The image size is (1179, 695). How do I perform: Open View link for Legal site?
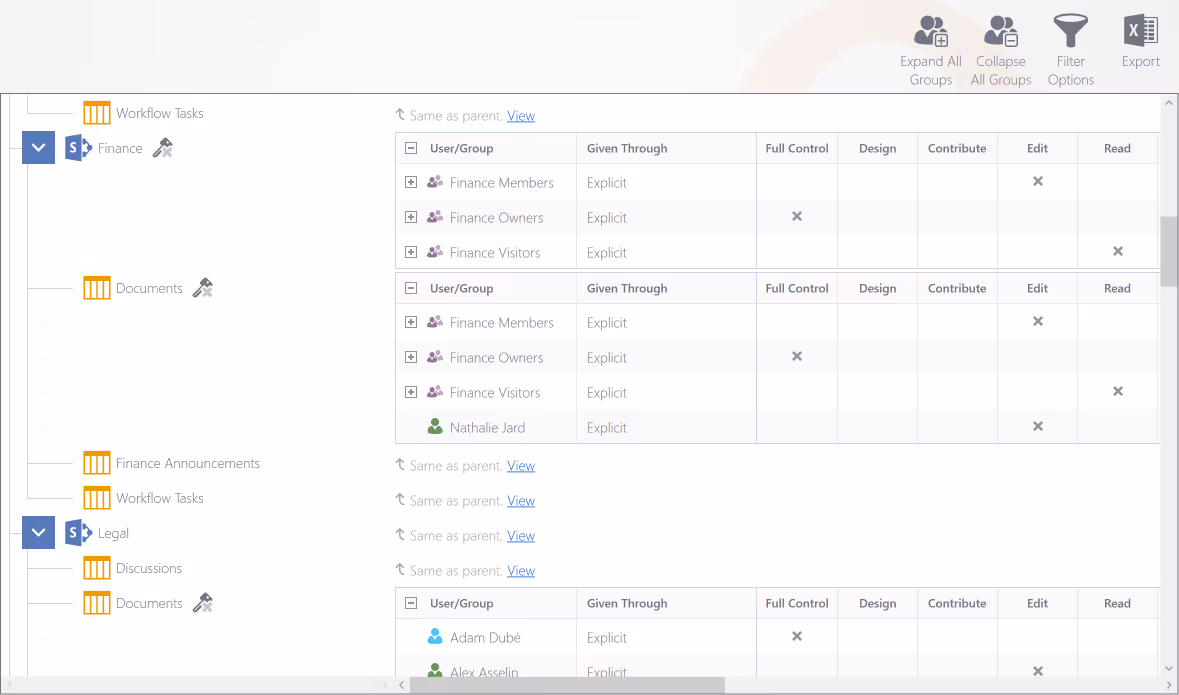521,536
